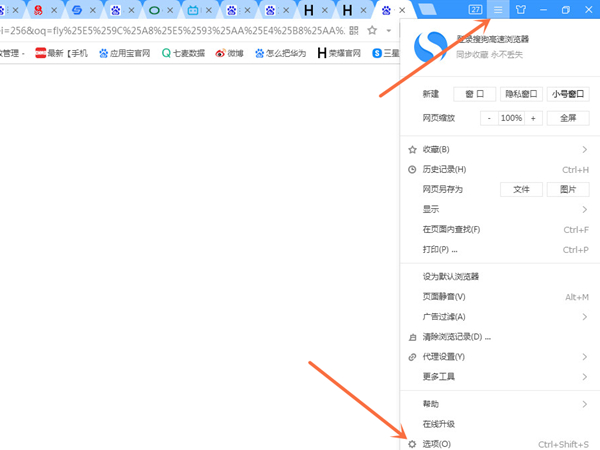Click the 全屏 fullscreen button

567,118
